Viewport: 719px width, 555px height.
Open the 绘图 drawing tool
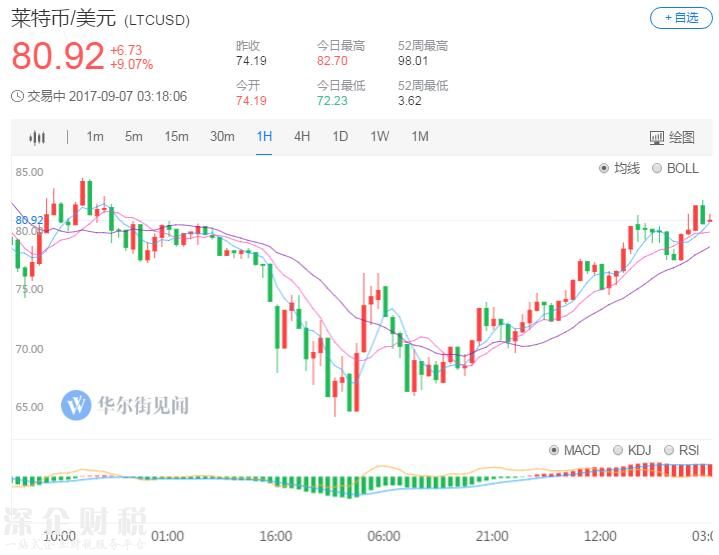click(672, 137)
